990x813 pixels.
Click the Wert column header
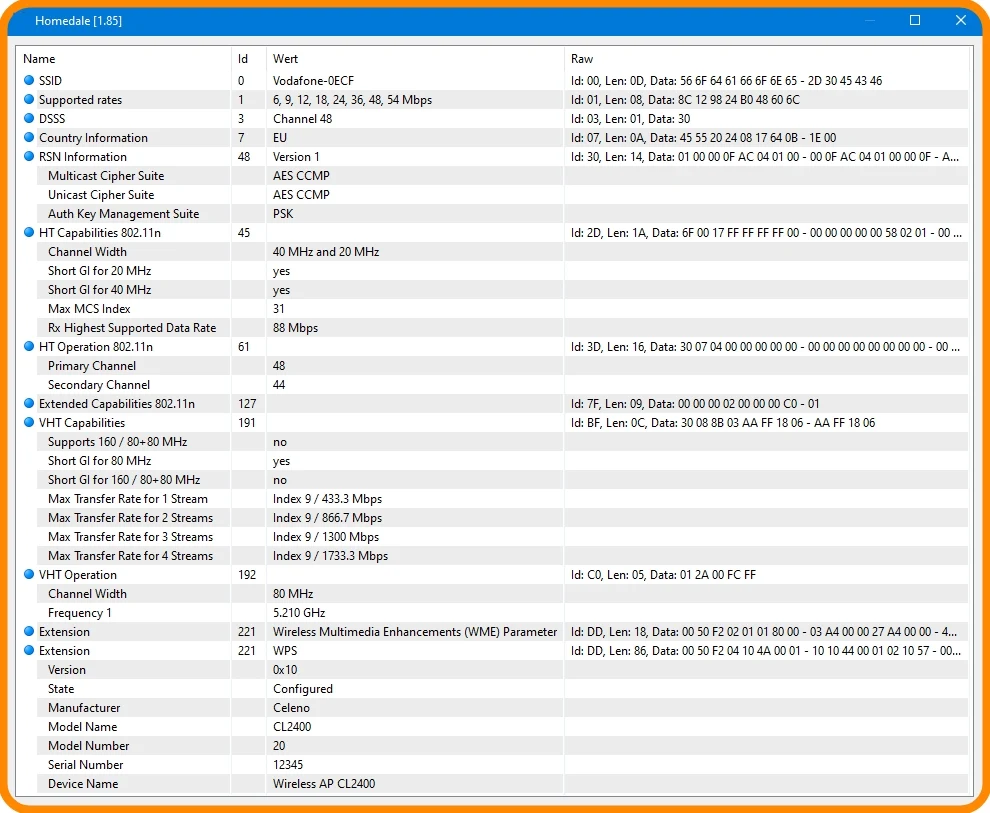click(285, 59)
